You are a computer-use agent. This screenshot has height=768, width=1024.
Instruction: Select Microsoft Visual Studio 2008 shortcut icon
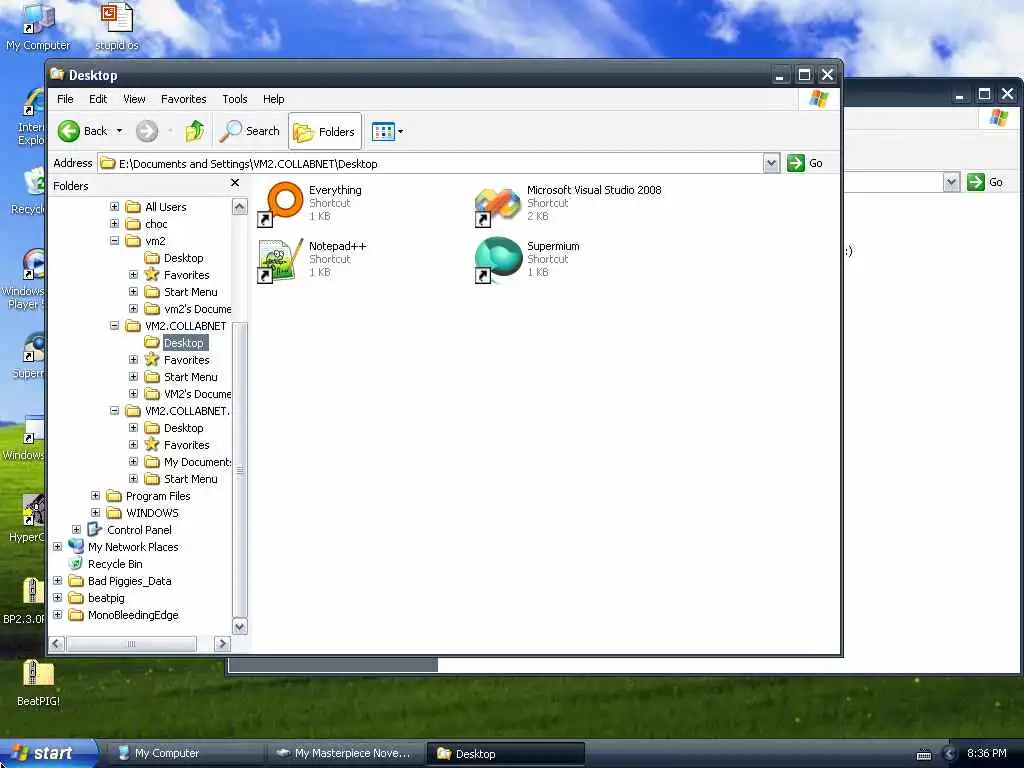click(x=498, y=205)
